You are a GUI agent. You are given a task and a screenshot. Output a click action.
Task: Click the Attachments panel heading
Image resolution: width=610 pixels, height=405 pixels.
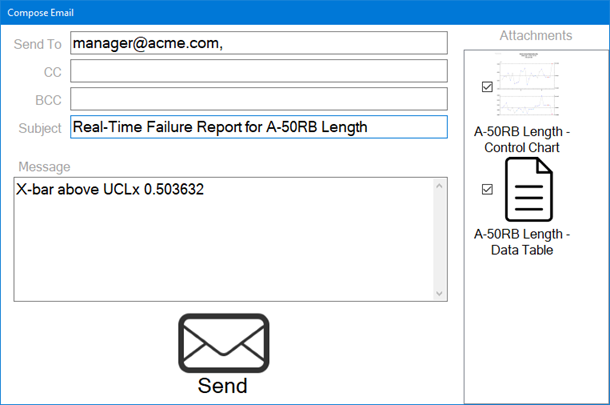click(535, 35)
